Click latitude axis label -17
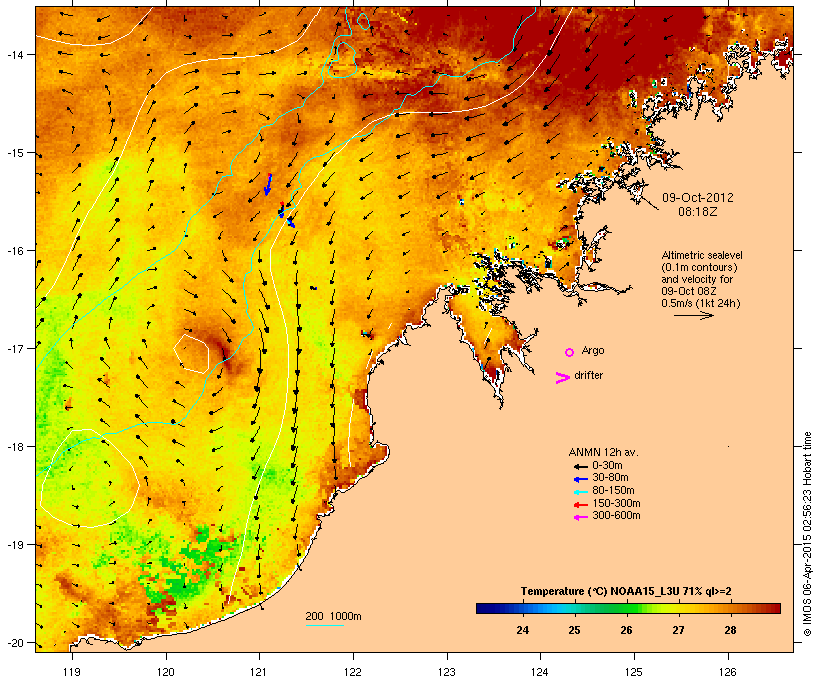Viewport: 820px width, 680px height. click(15, 348)
